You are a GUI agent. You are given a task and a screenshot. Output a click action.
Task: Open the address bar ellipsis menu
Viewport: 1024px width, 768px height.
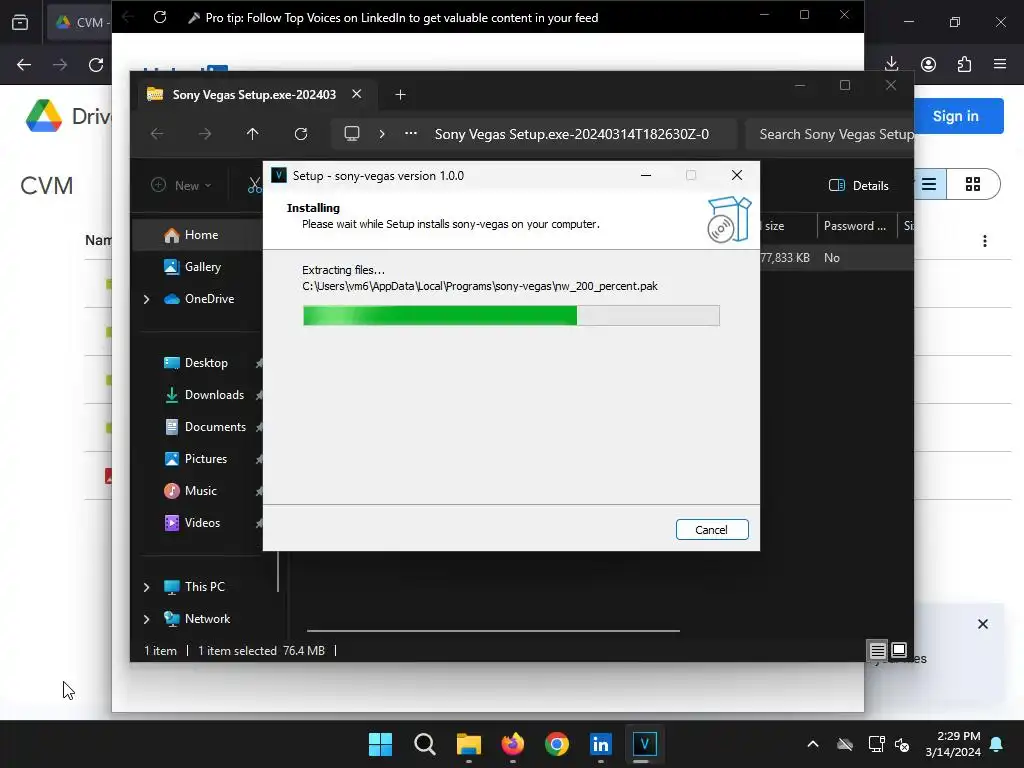(x=411, y=133)
